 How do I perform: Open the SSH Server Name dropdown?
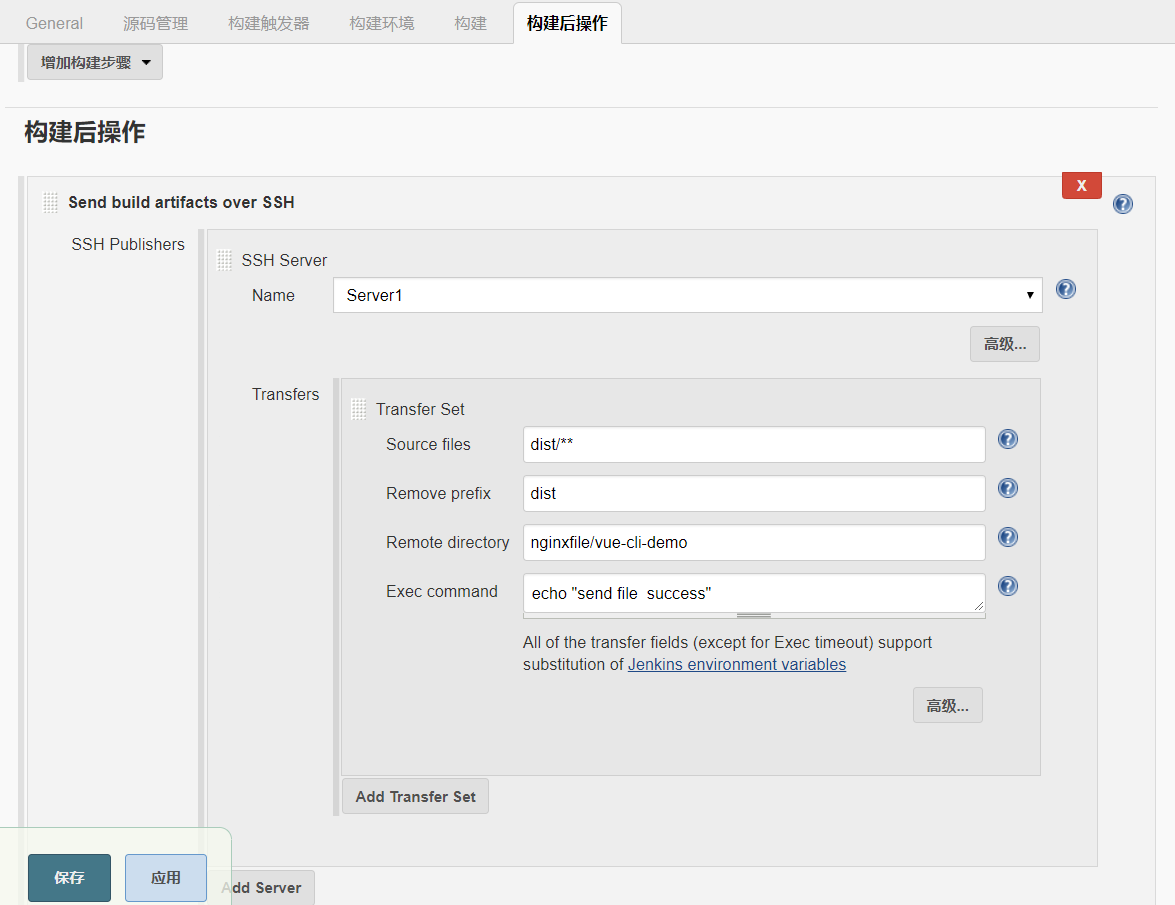click(x=687, y=295)
